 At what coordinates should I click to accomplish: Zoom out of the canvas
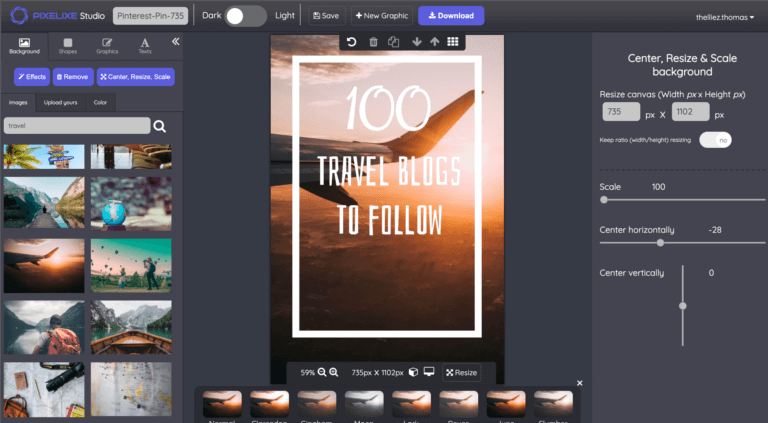point(322,372)
